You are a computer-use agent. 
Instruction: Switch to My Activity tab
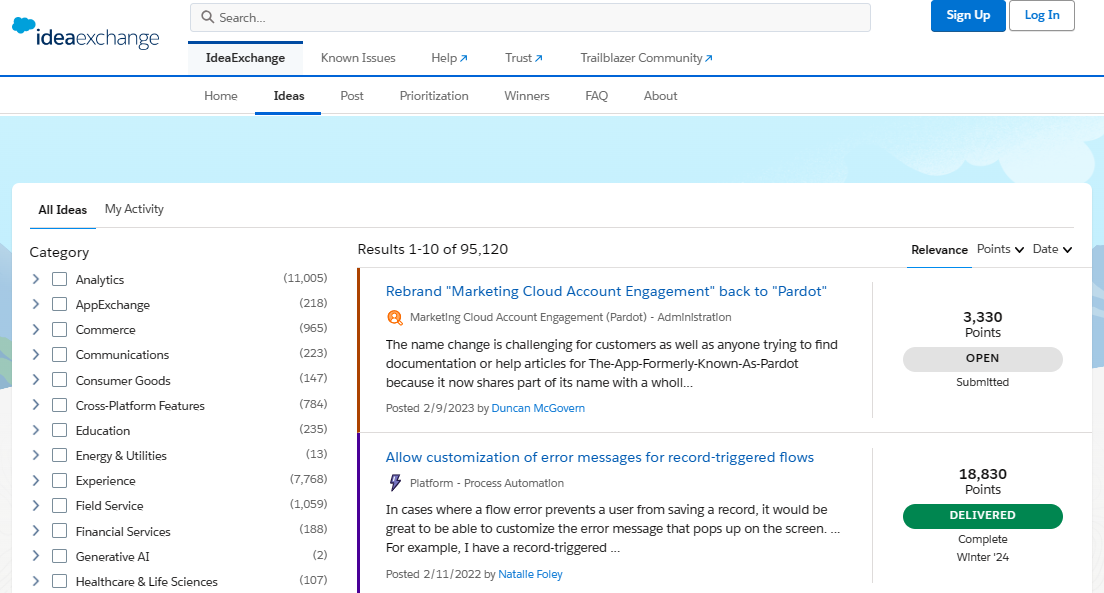click(x=134, y=209)
